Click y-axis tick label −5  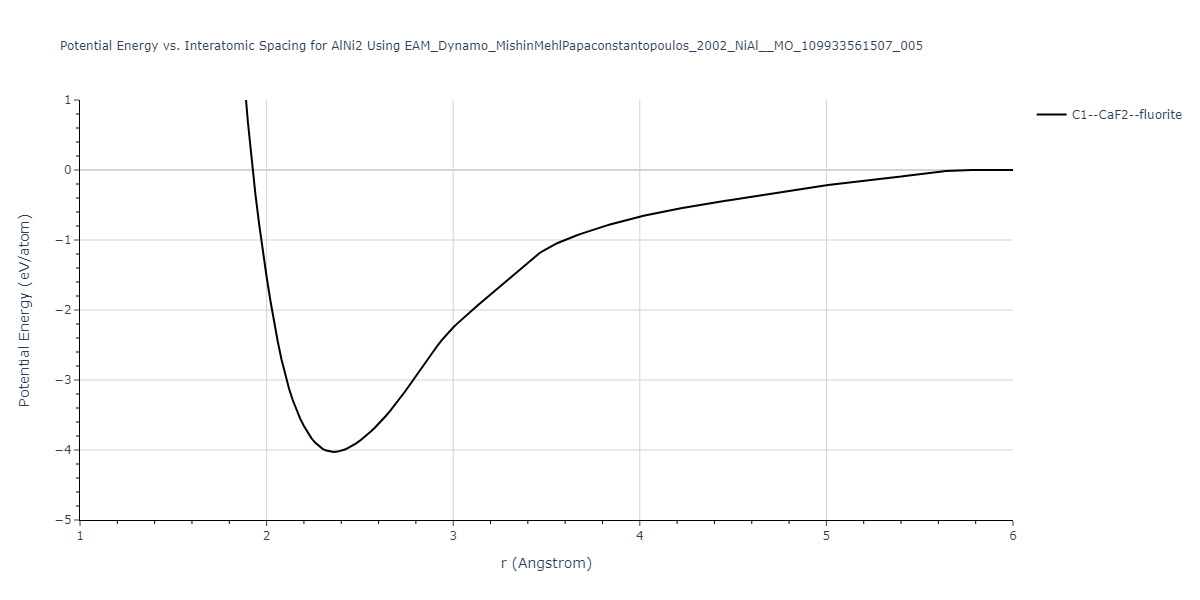[64, 520]
